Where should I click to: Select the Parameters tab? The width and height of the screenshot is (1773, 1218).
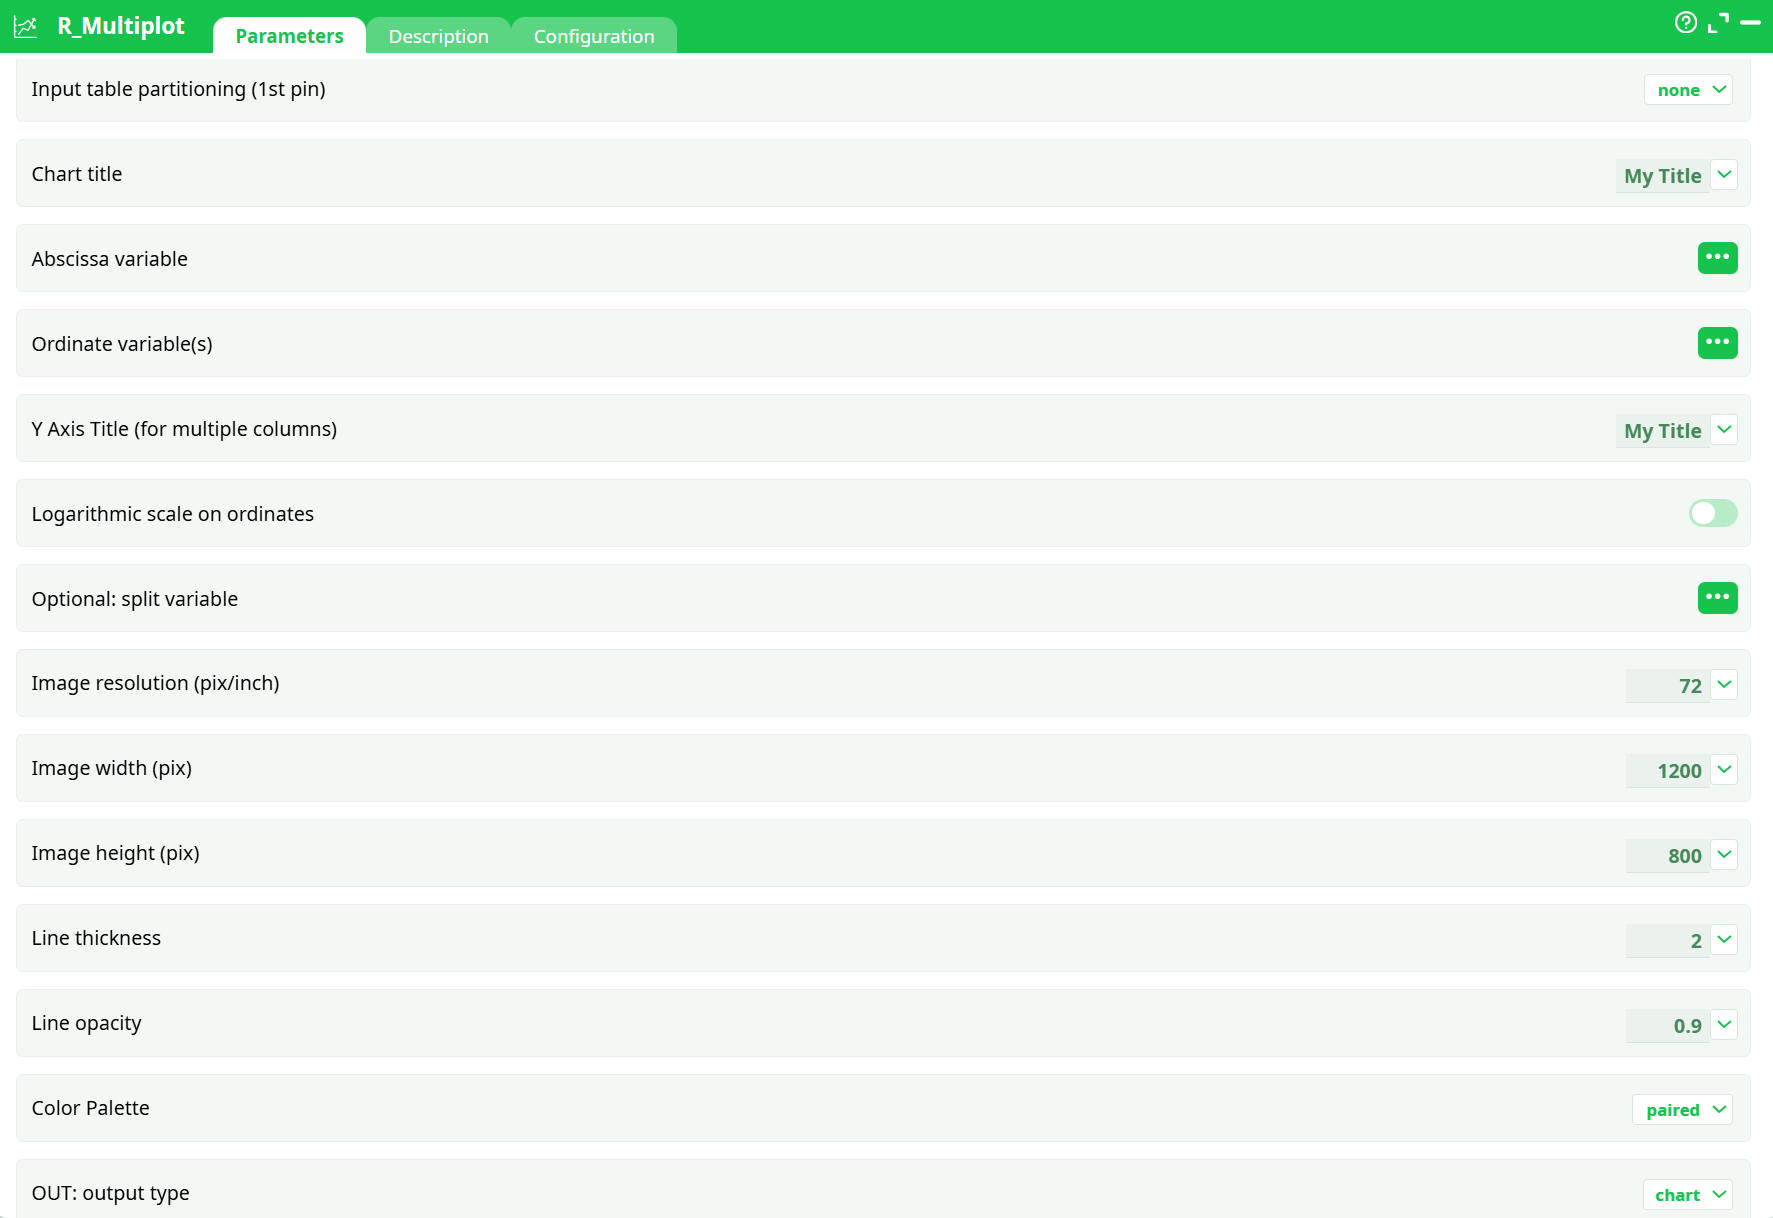click(x=289, y=36)
